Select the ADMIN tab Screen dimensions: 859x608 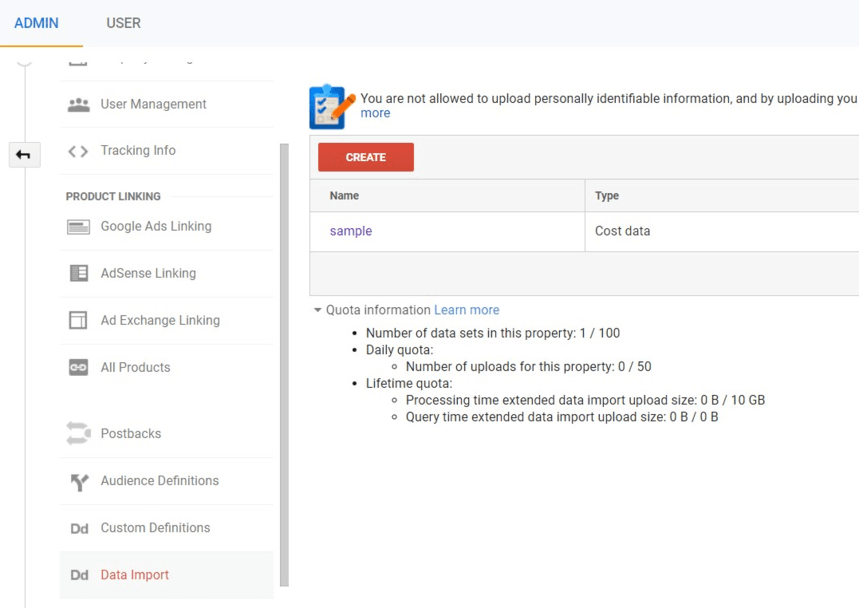[36, 23]
